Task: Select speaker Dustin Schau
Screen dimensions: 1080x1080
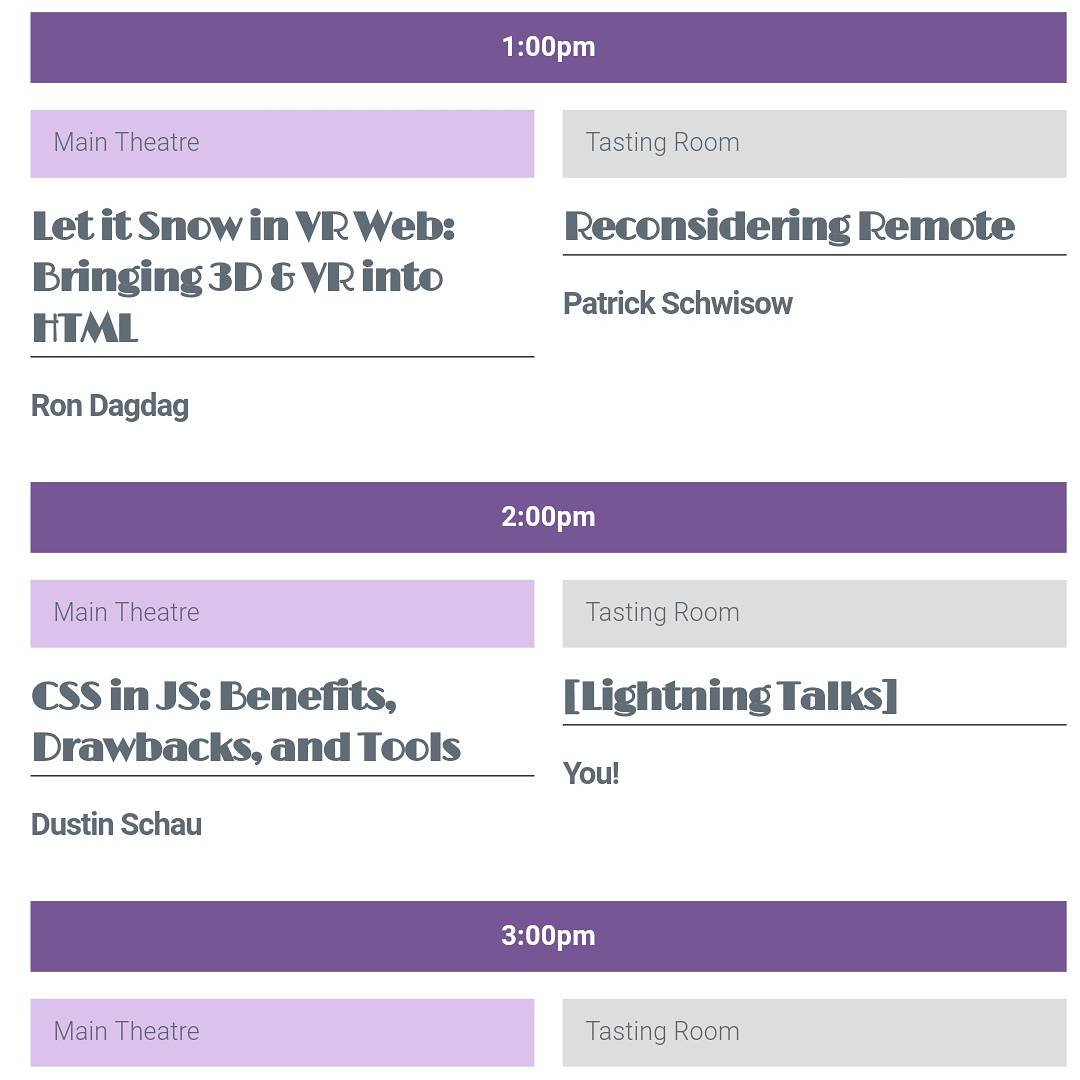Action: [116, 824]
